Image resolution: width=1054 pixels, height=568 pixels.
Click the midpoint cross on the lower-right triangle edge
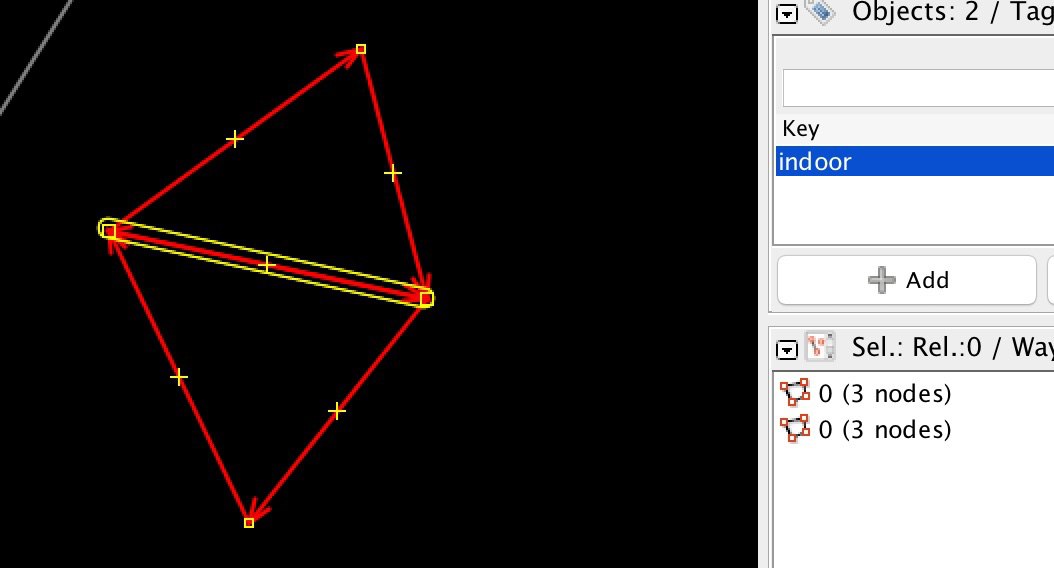pos(337,411)
